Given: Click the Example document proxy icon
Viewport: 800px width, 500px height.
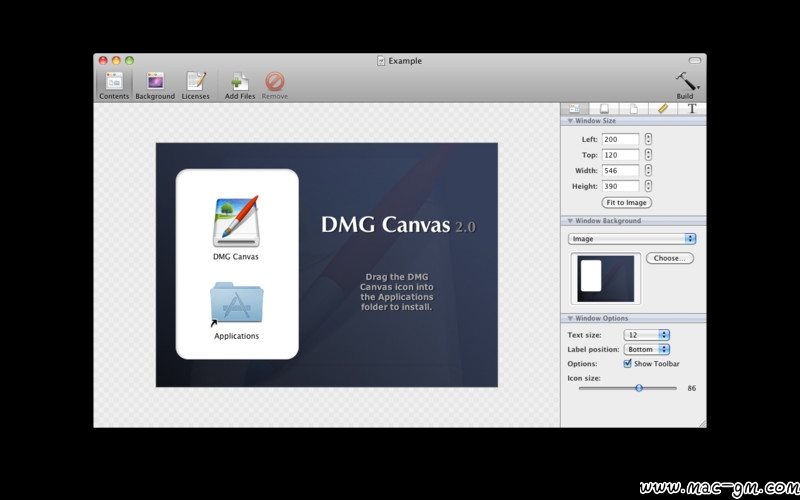Looking at the screenshot, I should click(x=381, y=61).
